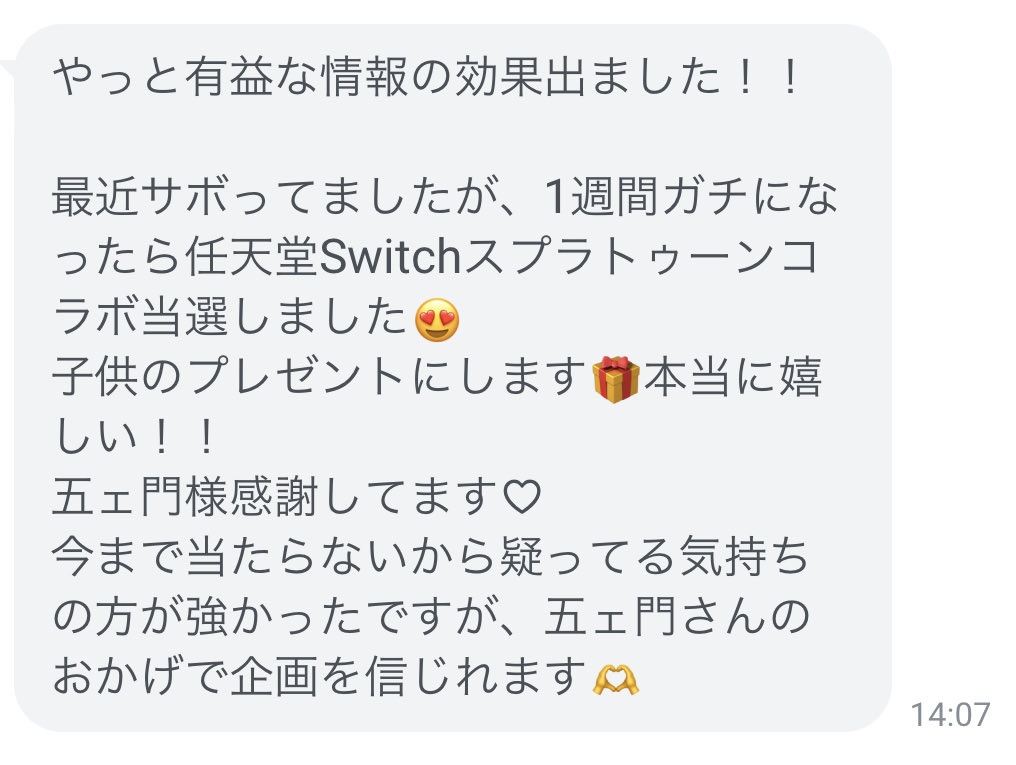Click the 14:07 message timestamp
This screenshot has width=1016, height=765.
point(951,715)
